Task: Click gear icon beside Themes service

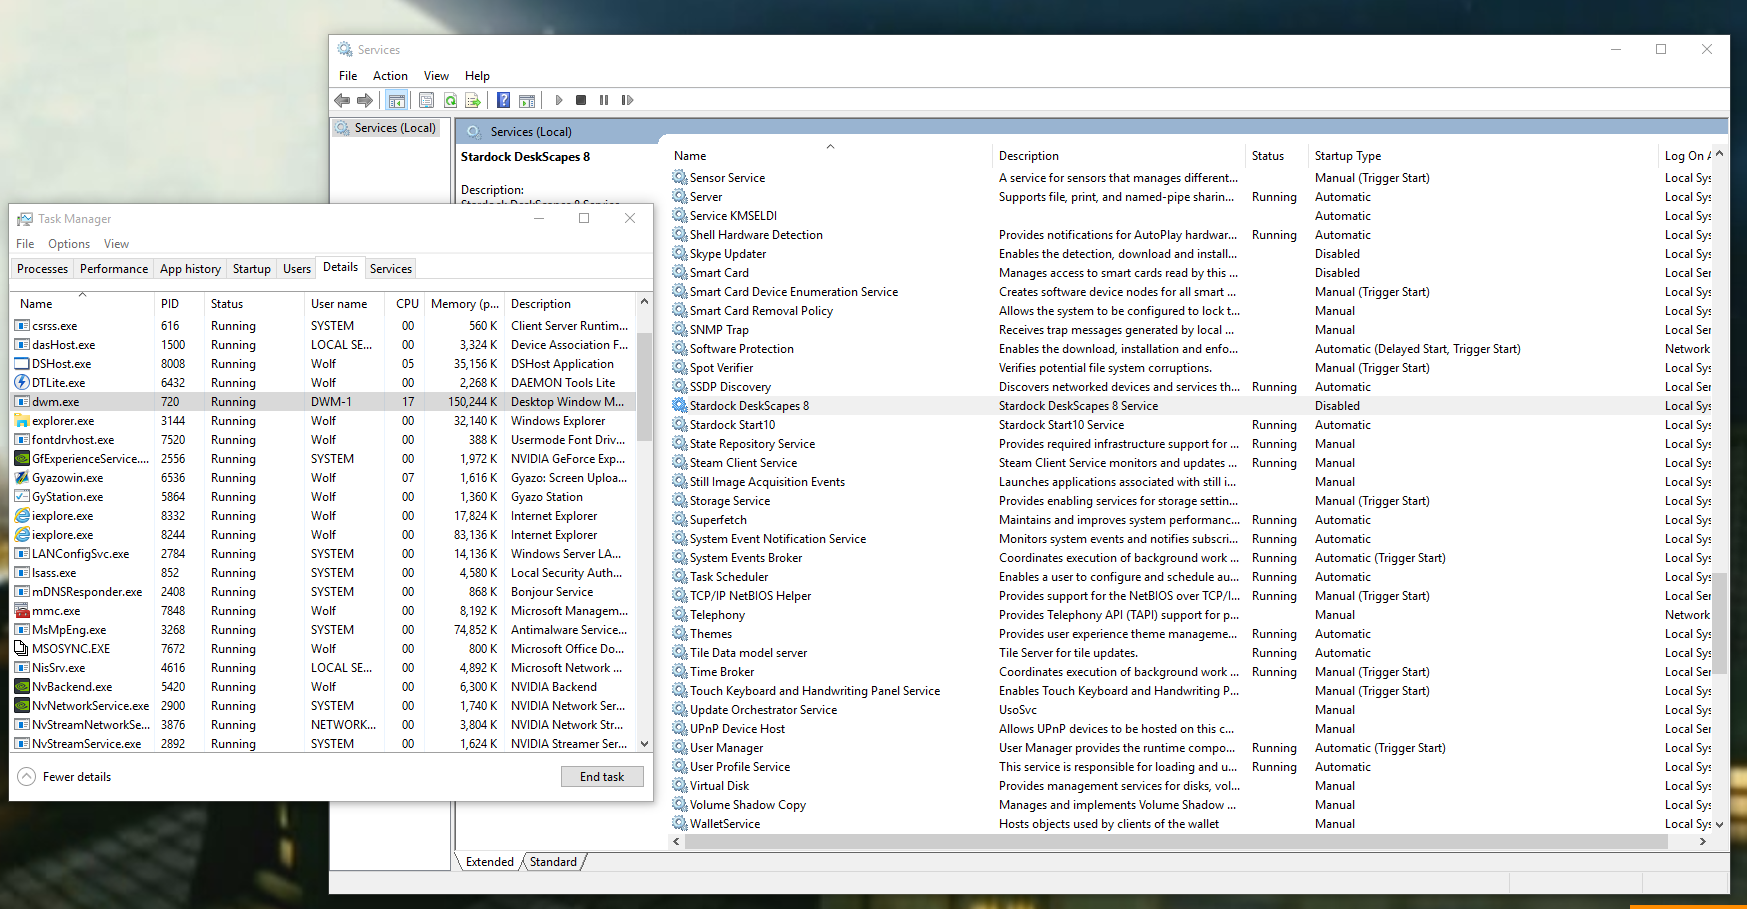Action: coord(680,633)
